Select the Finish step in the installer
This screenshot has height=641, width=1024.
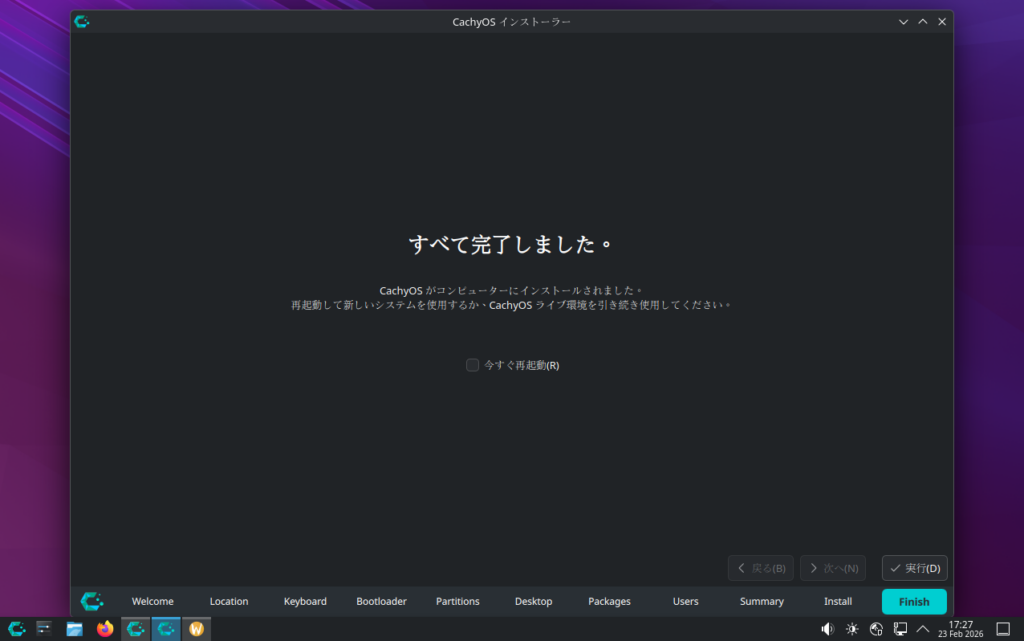pos(914,601)
